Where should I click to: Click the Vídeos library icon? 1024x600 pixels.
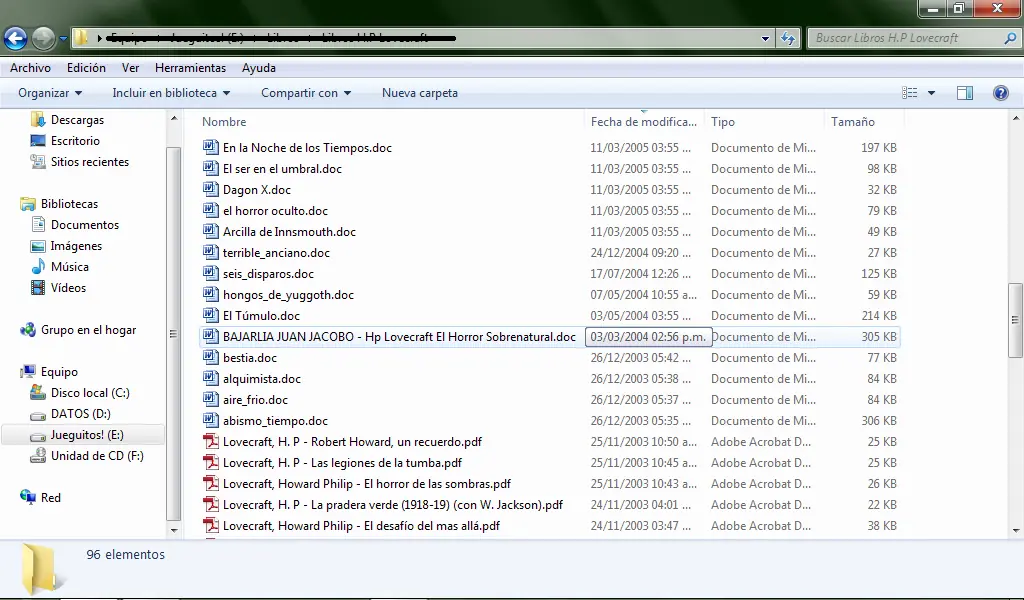pos(39,288)
